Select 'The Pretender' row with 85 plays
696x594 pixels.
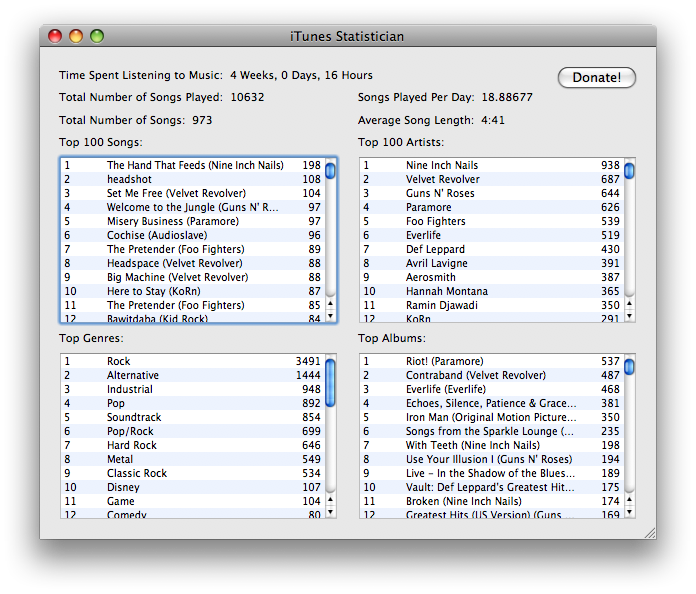click(x=193, y=305)
